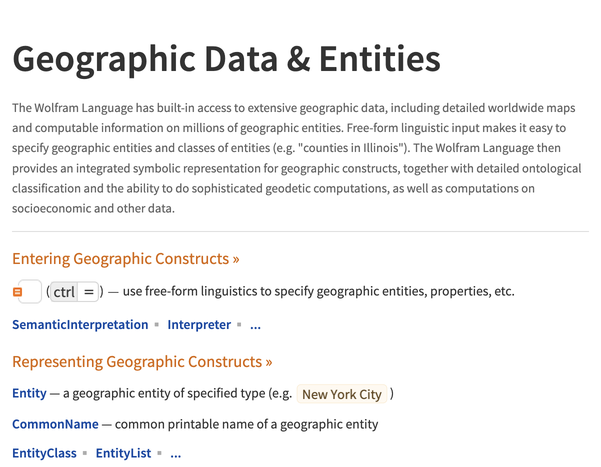The width and height of the screenshot is (601, 467).
Task: Open the CommonName function link
Action: (x=55, y=424)
